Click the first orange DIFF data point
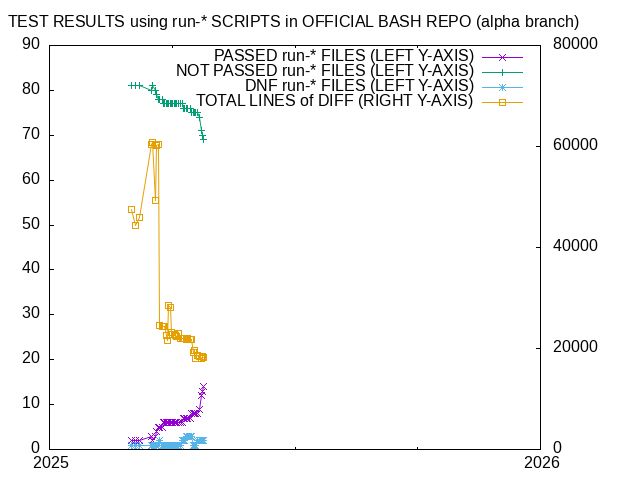640x480 pixels. pyautogui.click(x=131, y=209)
